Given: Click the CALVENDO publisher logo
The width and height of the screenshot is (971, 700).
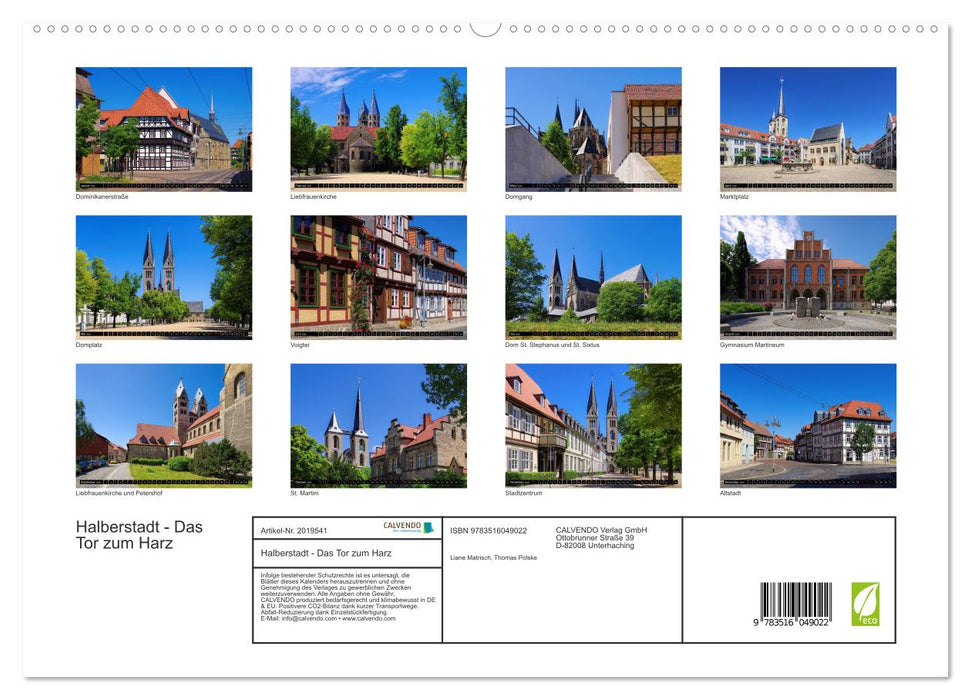Looking at the screenshot, I should 404,527.
